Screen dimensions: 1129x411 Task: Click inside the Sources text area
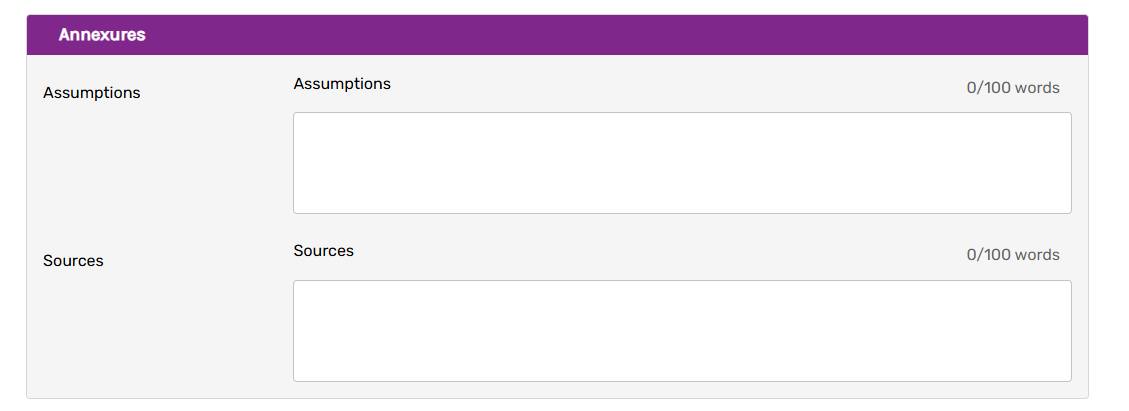[x=682, y=330]
